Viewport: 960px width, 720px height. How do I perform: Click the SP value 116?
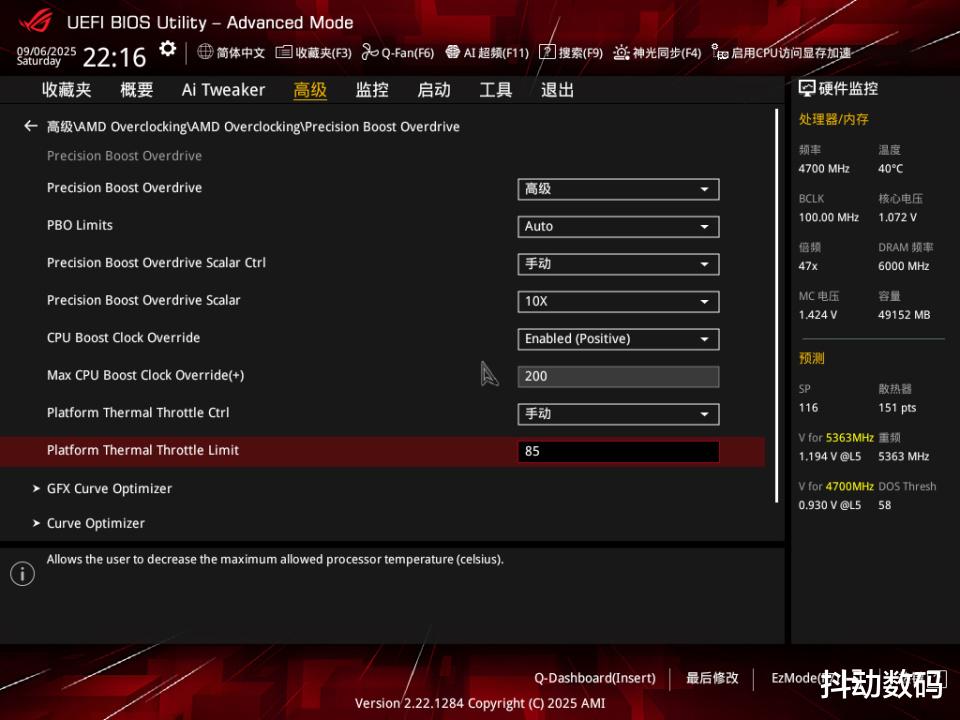click(808, 408)
